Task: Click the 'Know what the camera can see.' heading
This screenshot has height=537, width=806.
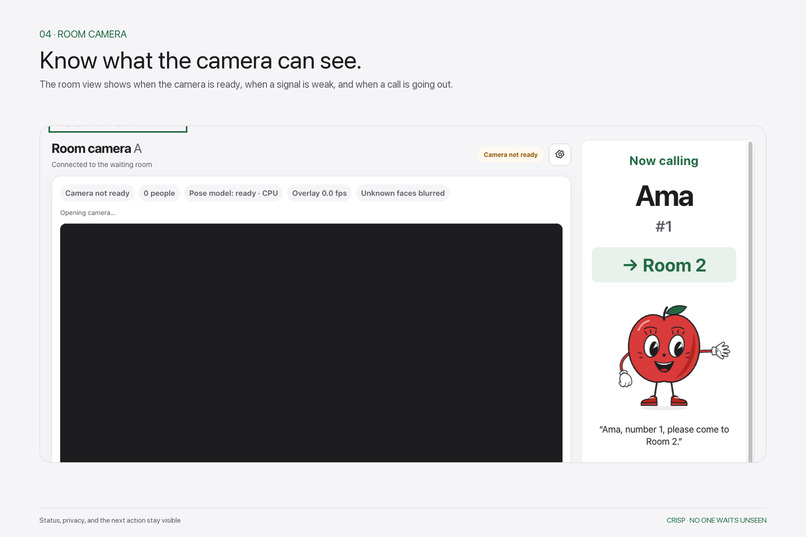Action: [200, 61]
